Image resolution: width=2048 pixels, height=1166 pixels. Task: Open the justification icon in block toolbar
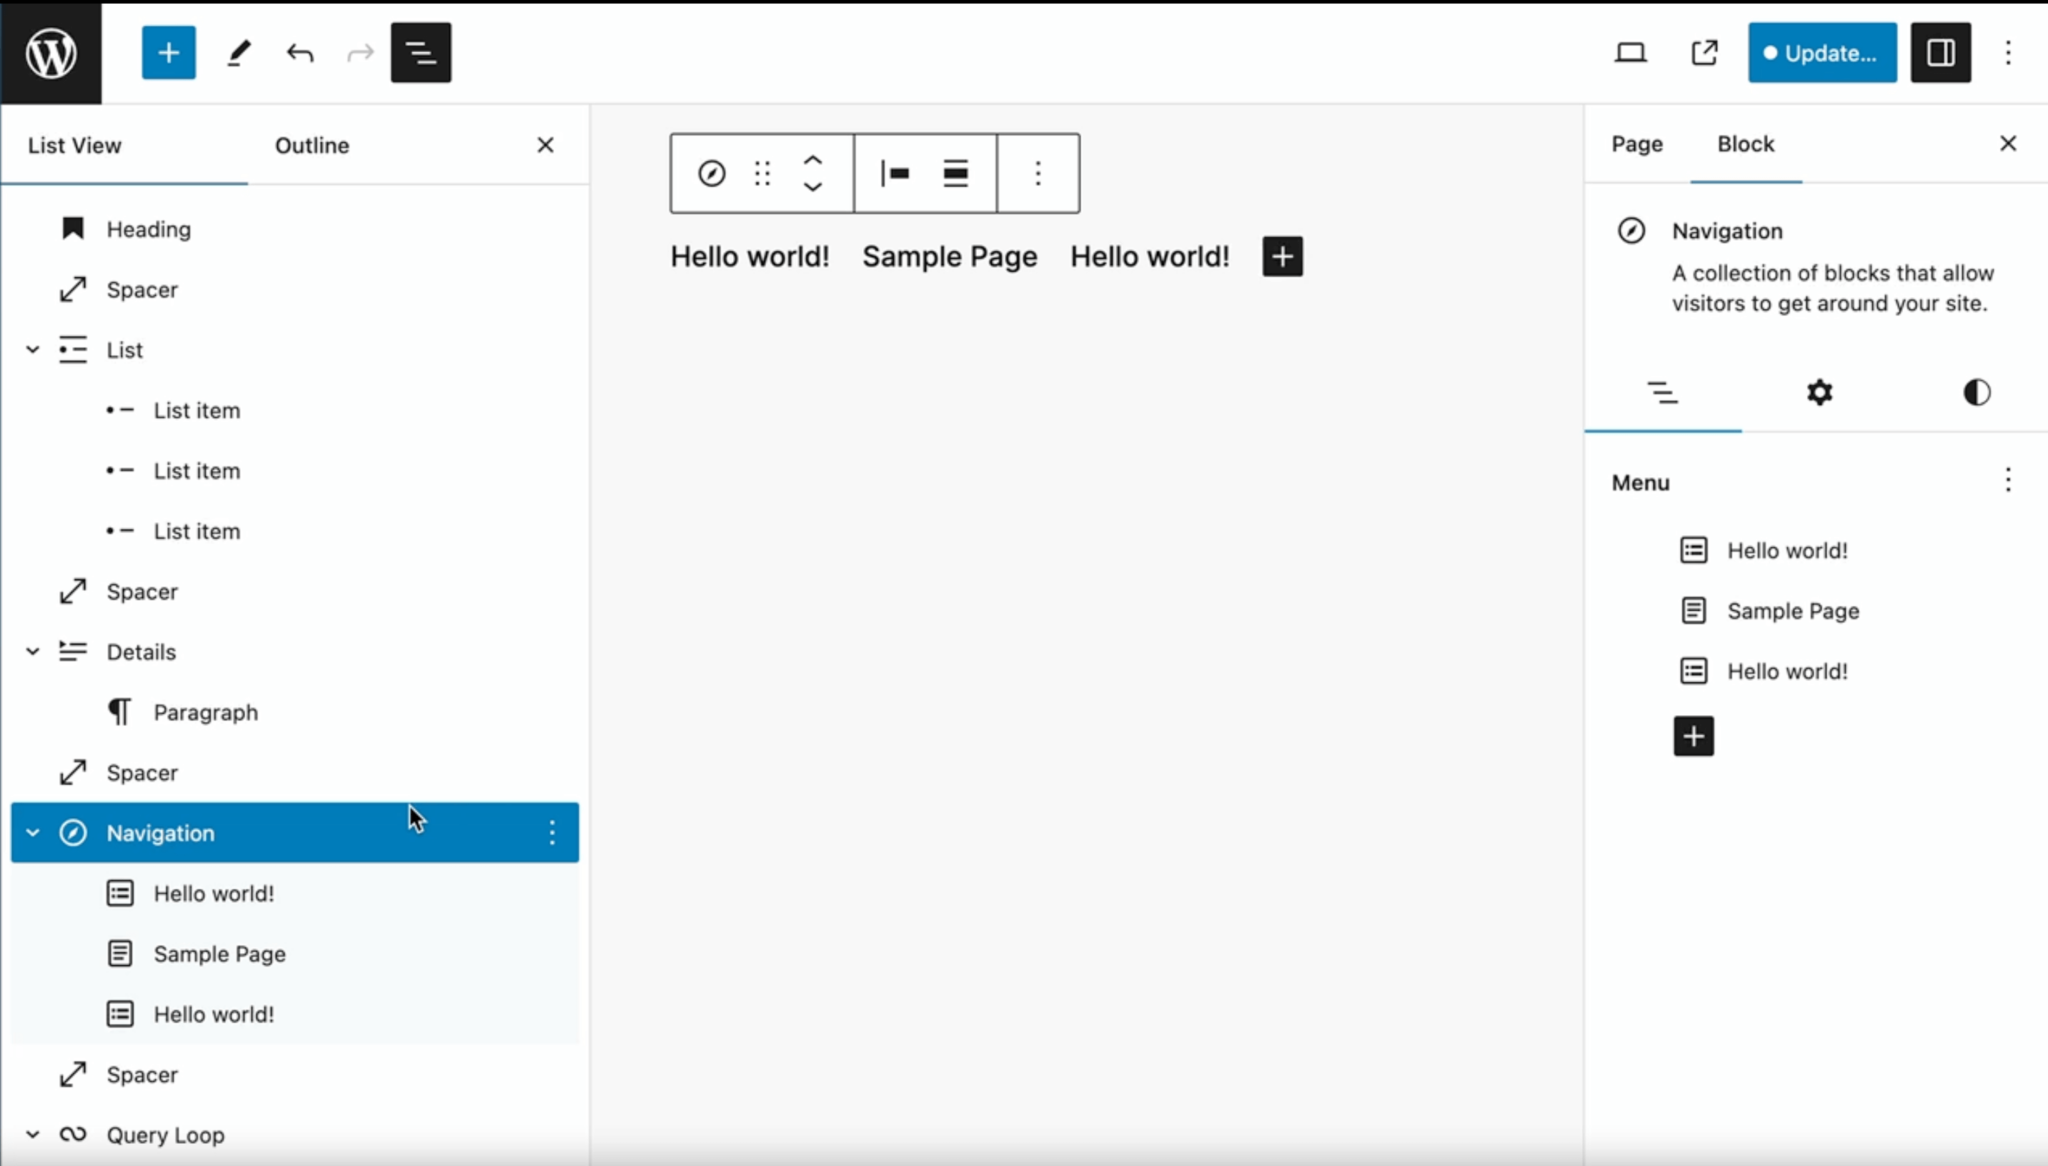click(x=895, y=173)
